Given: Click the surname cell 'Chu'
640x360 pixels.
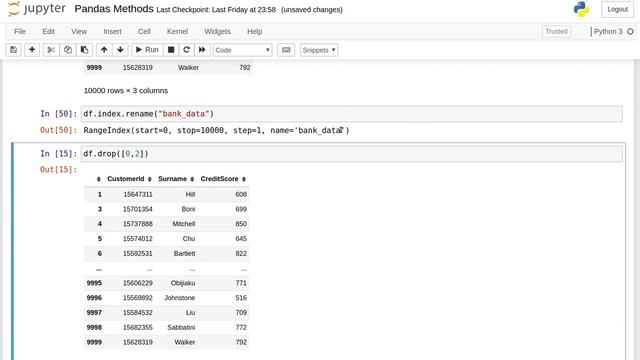Looking at the screenshot, I should (189, 238).
